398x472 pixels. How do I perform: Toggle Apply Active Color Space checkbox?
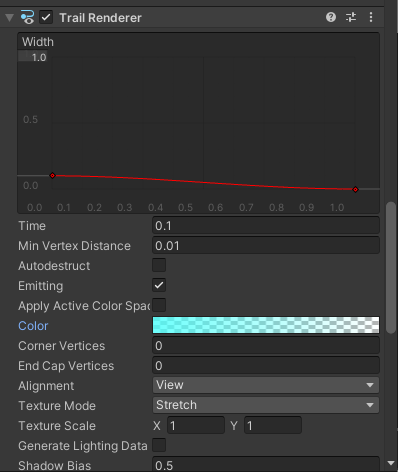(x=159, y=305)
